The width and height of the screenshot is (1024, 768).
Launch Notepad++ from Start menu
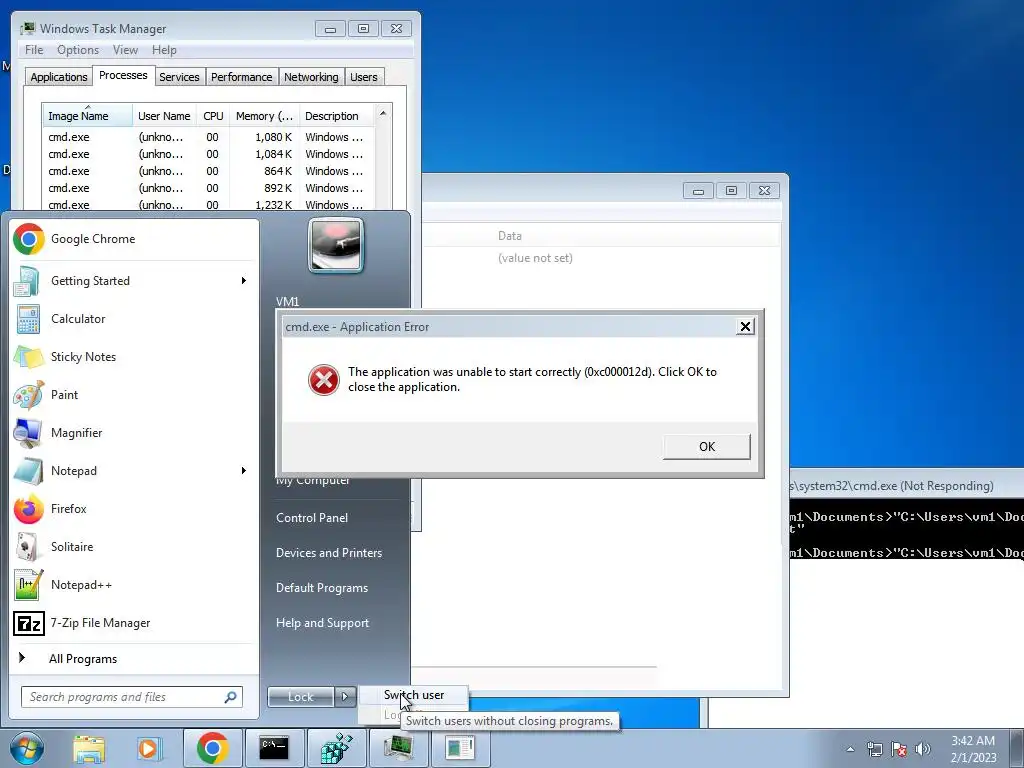click(134, 584)
